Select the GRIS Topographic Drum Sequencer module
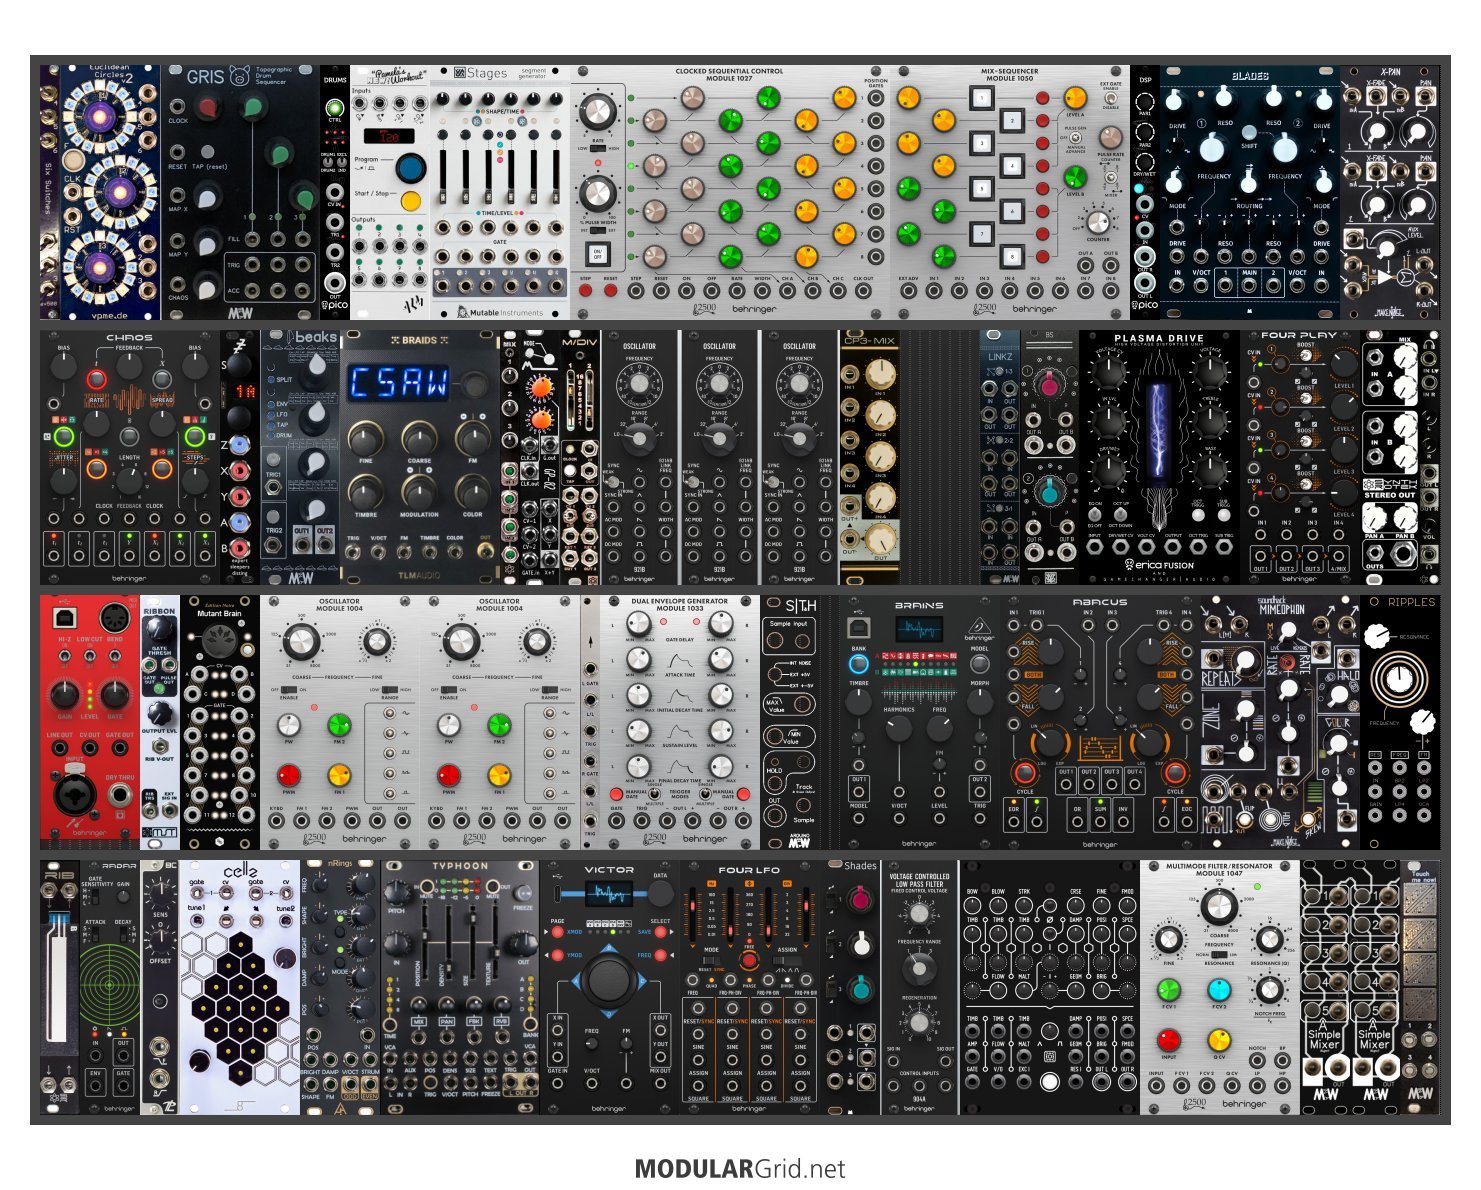 point(240,192)
